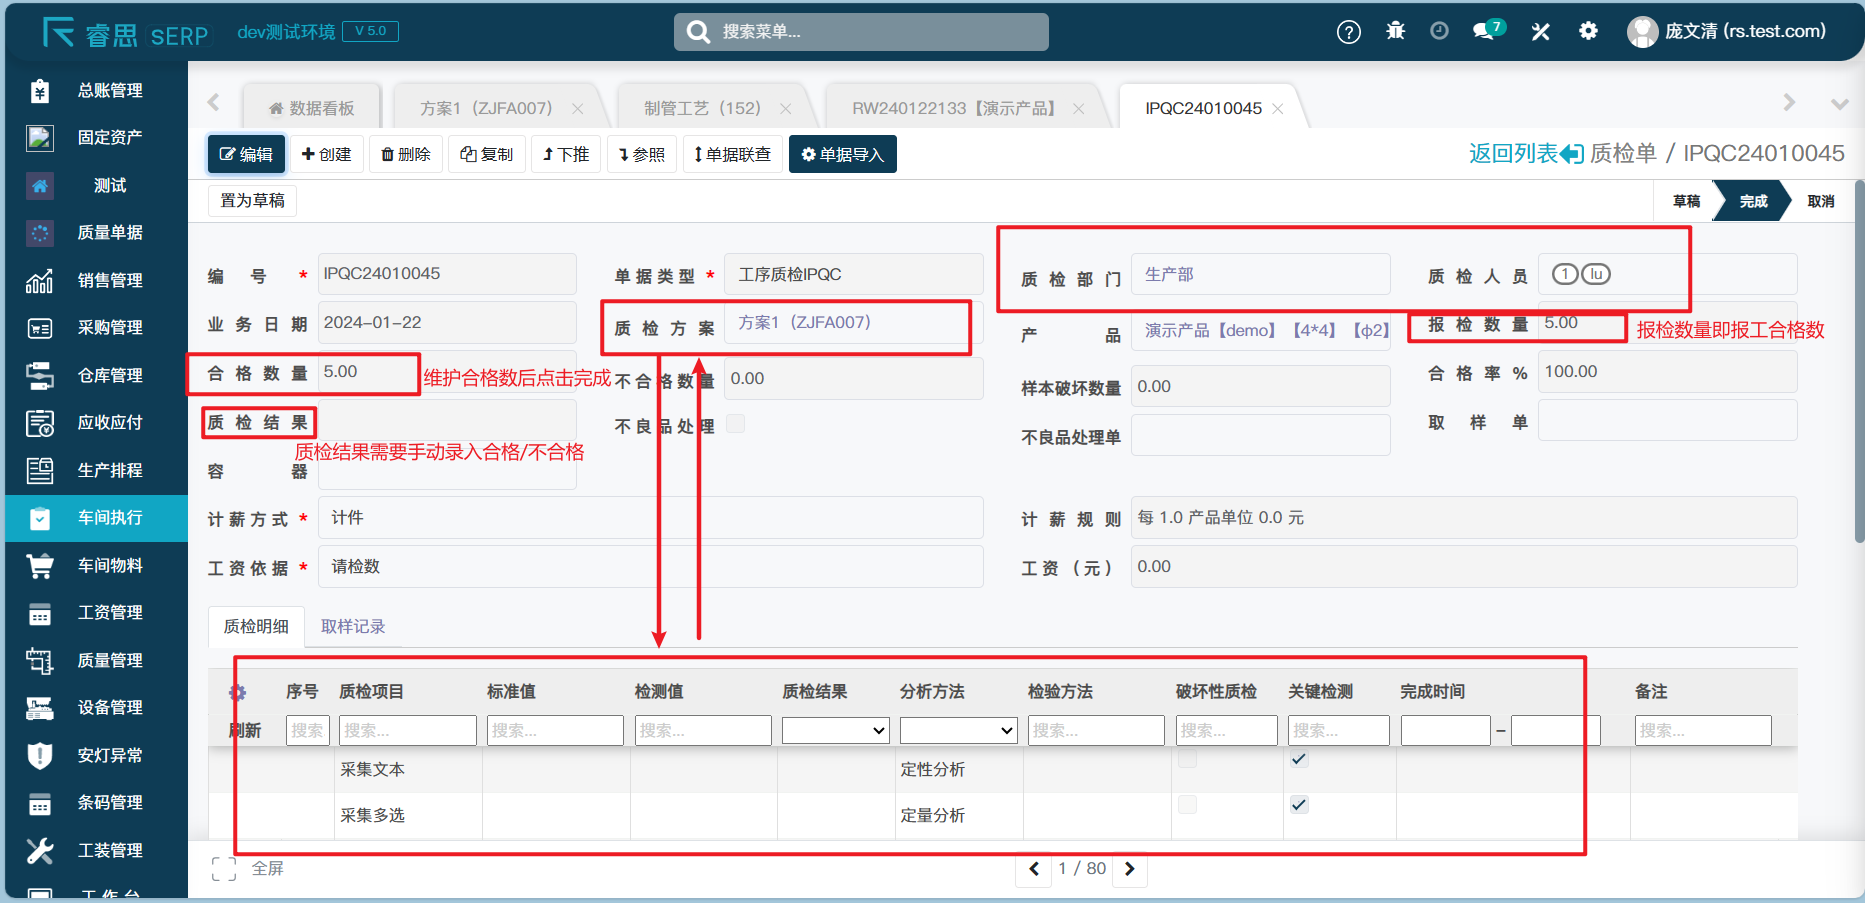Screen dimensions: 1865x903
Task: Open the 质检结果 filter dropdown
Action: point(835,731)
